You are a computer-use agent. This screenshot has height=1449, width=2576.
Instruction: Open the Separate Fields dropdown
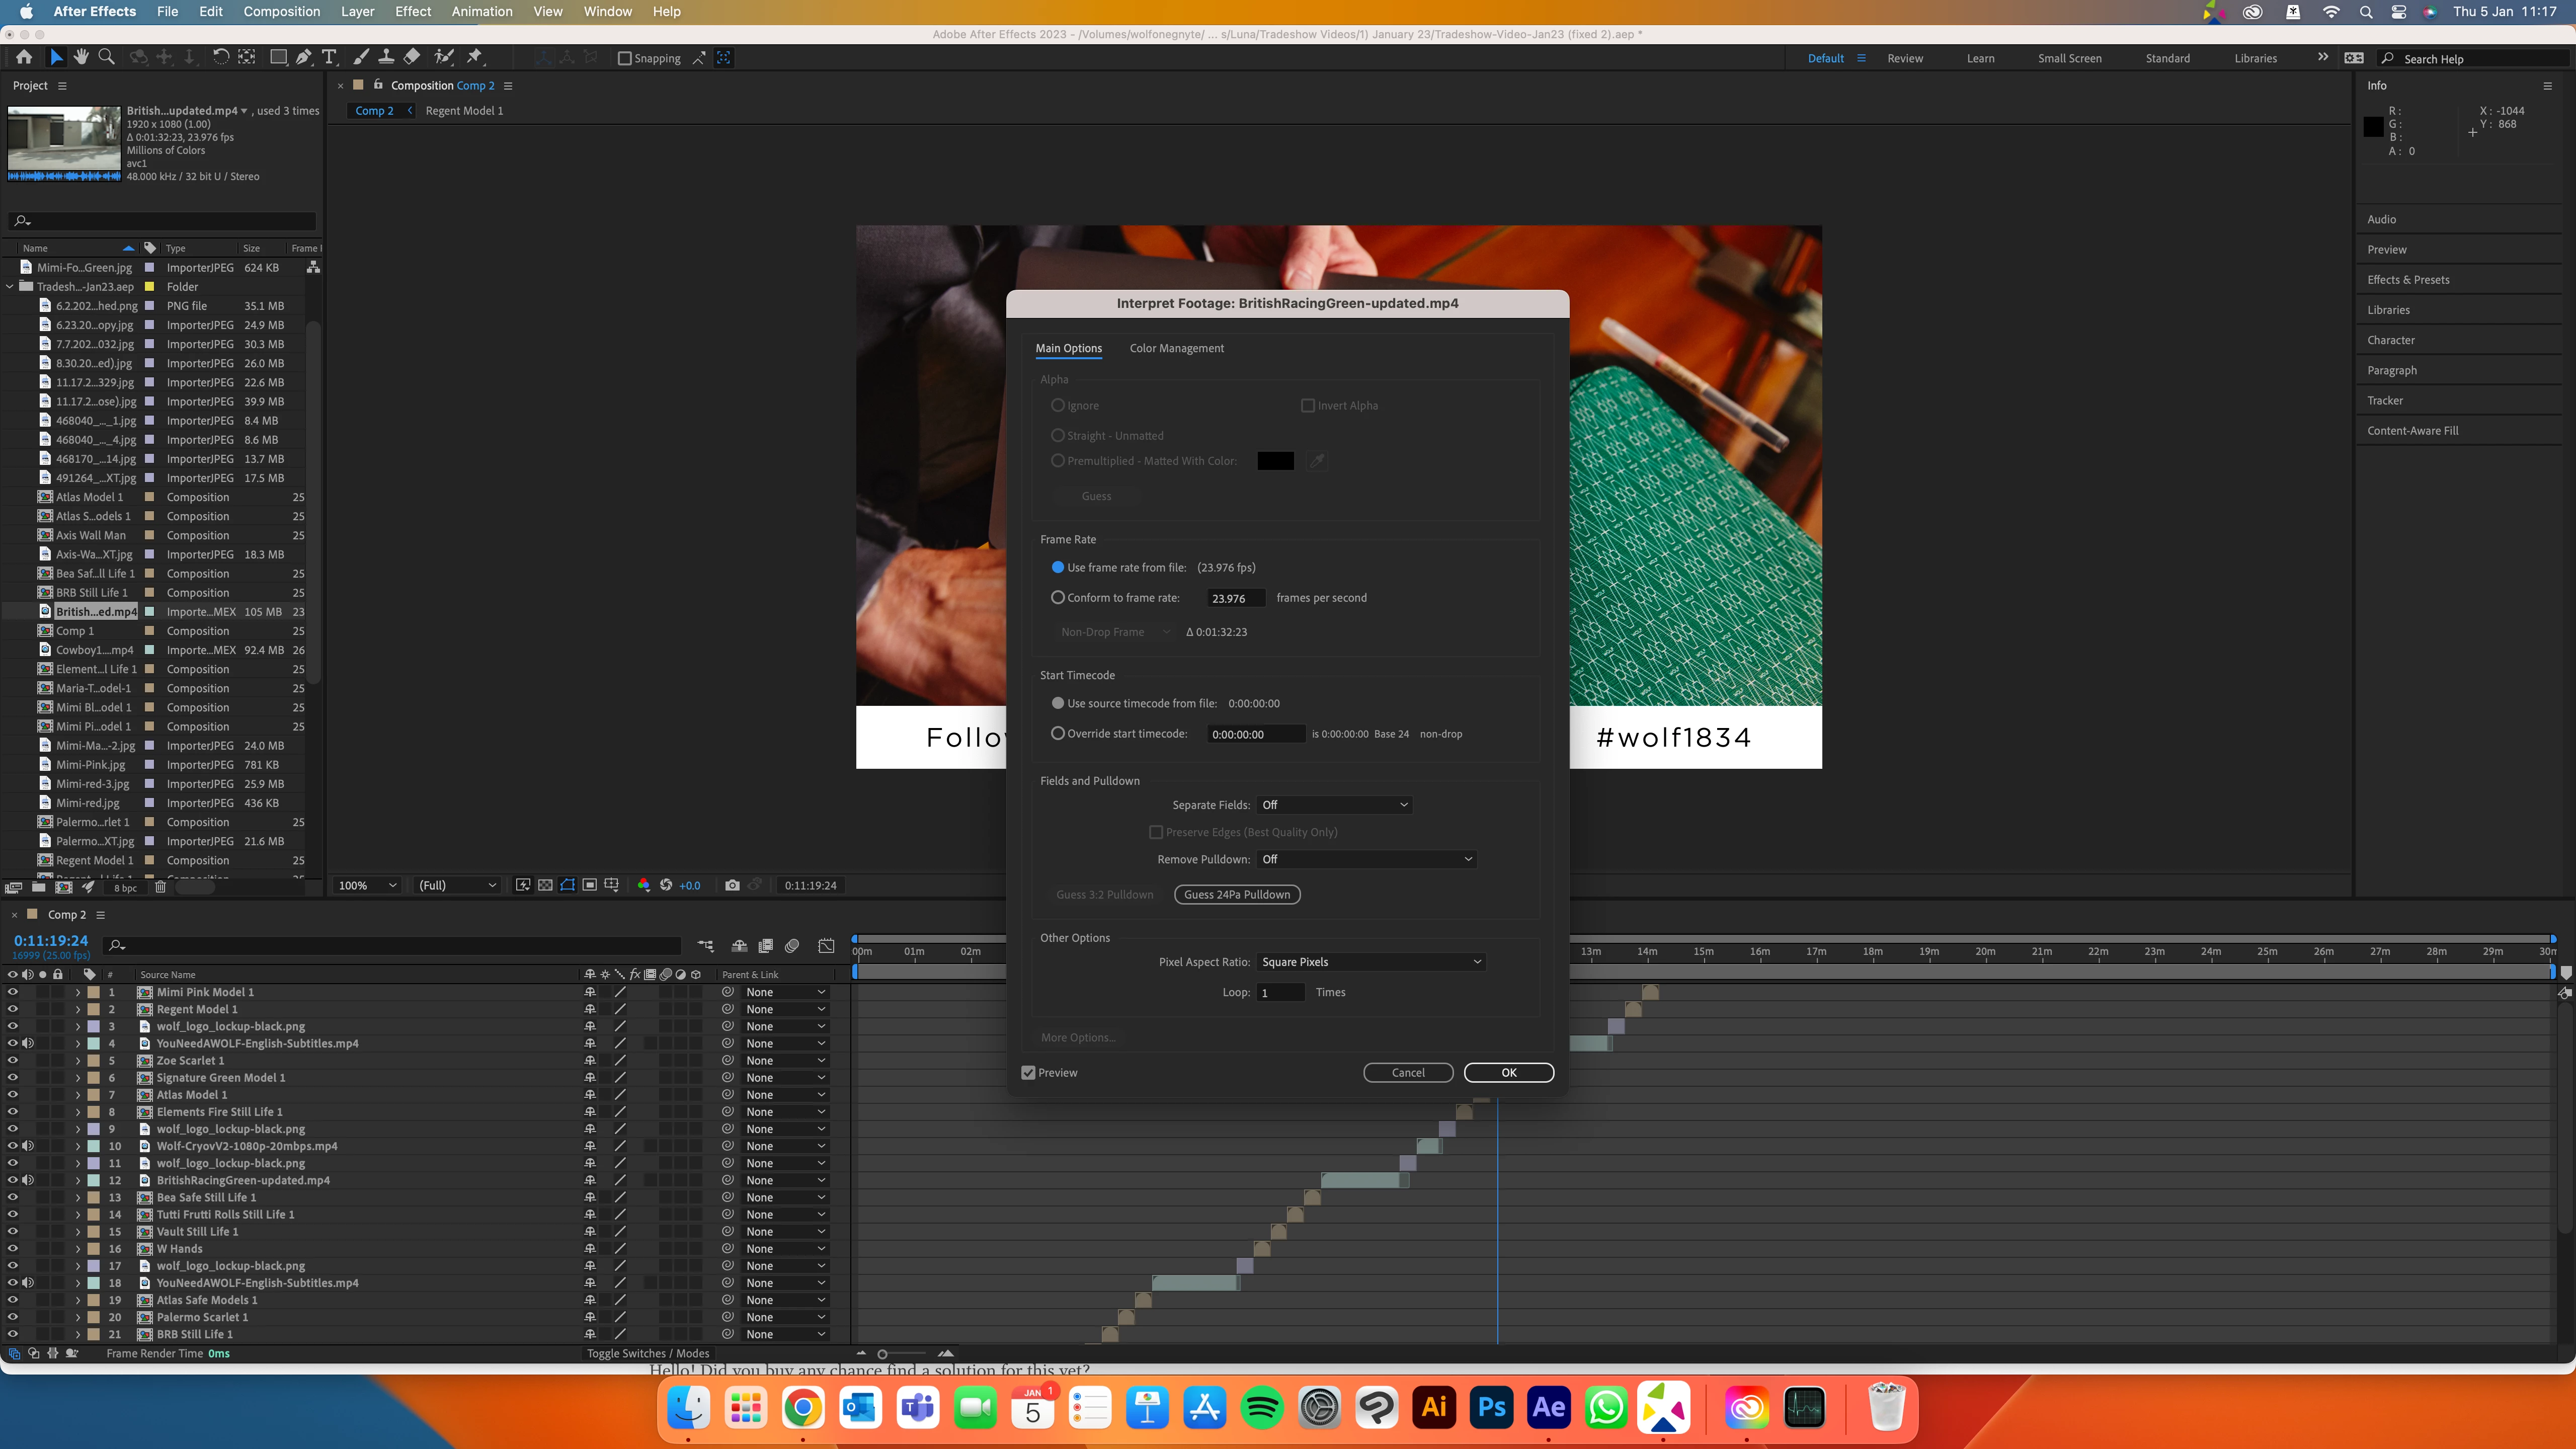[1334, 805]
